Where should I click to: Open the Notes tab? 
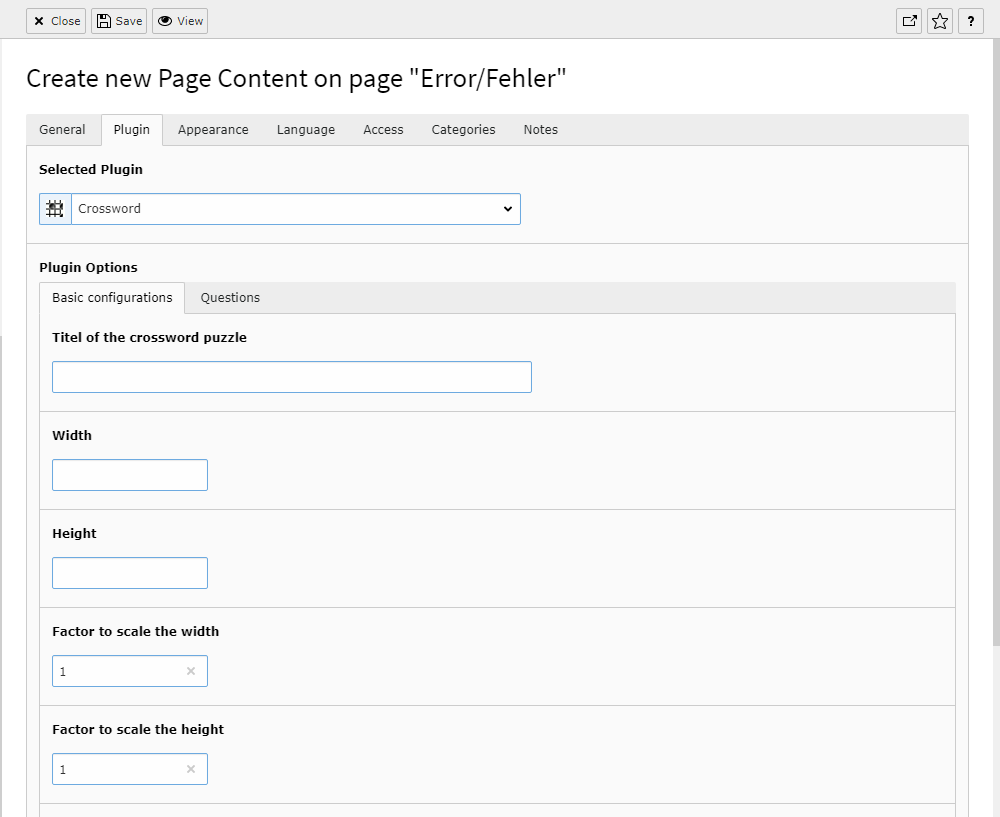pyautogui.click(x=541, y=129)
